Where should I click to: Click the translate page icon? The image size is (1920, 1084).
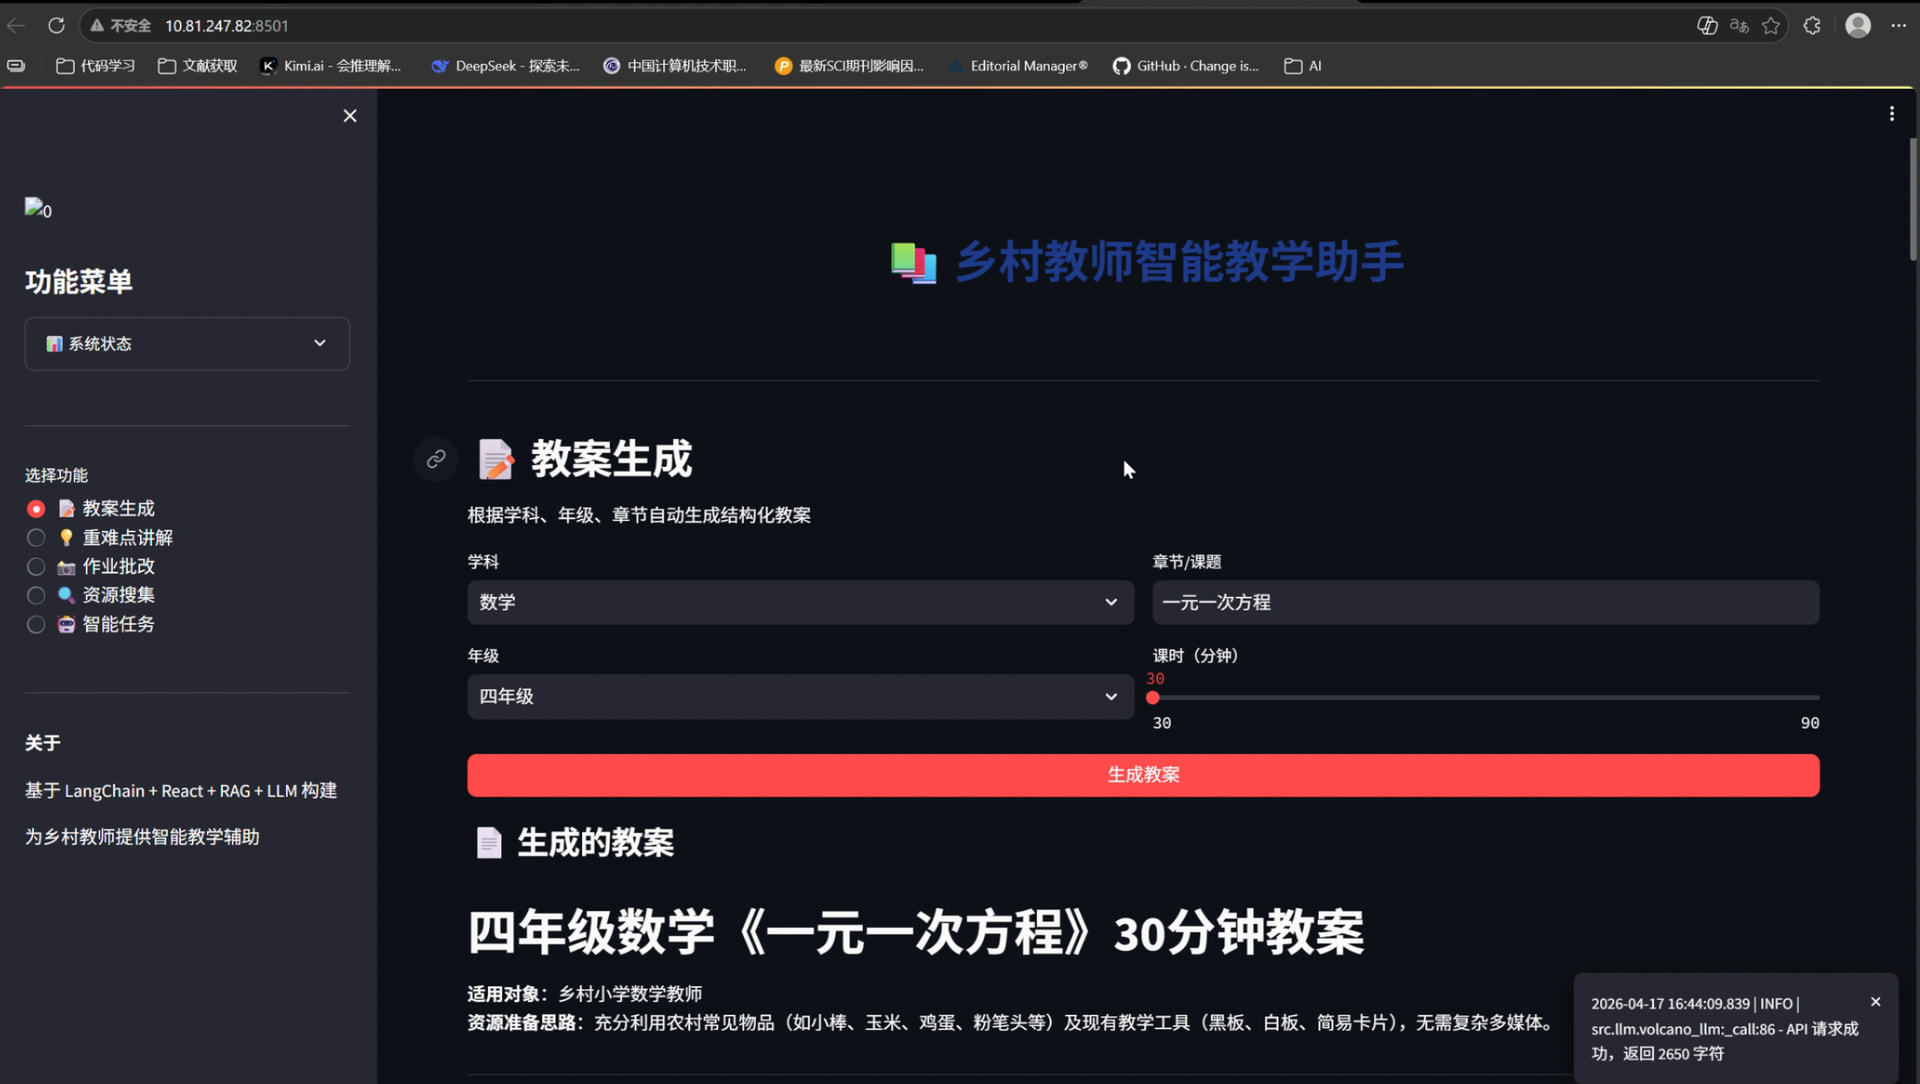click(x=1739, y=26)
